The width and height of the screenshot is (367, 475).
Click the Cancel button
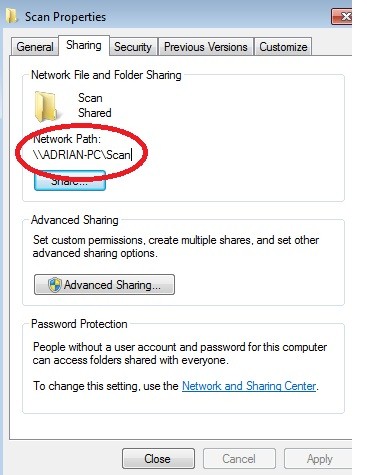click(x=239, y=459)
